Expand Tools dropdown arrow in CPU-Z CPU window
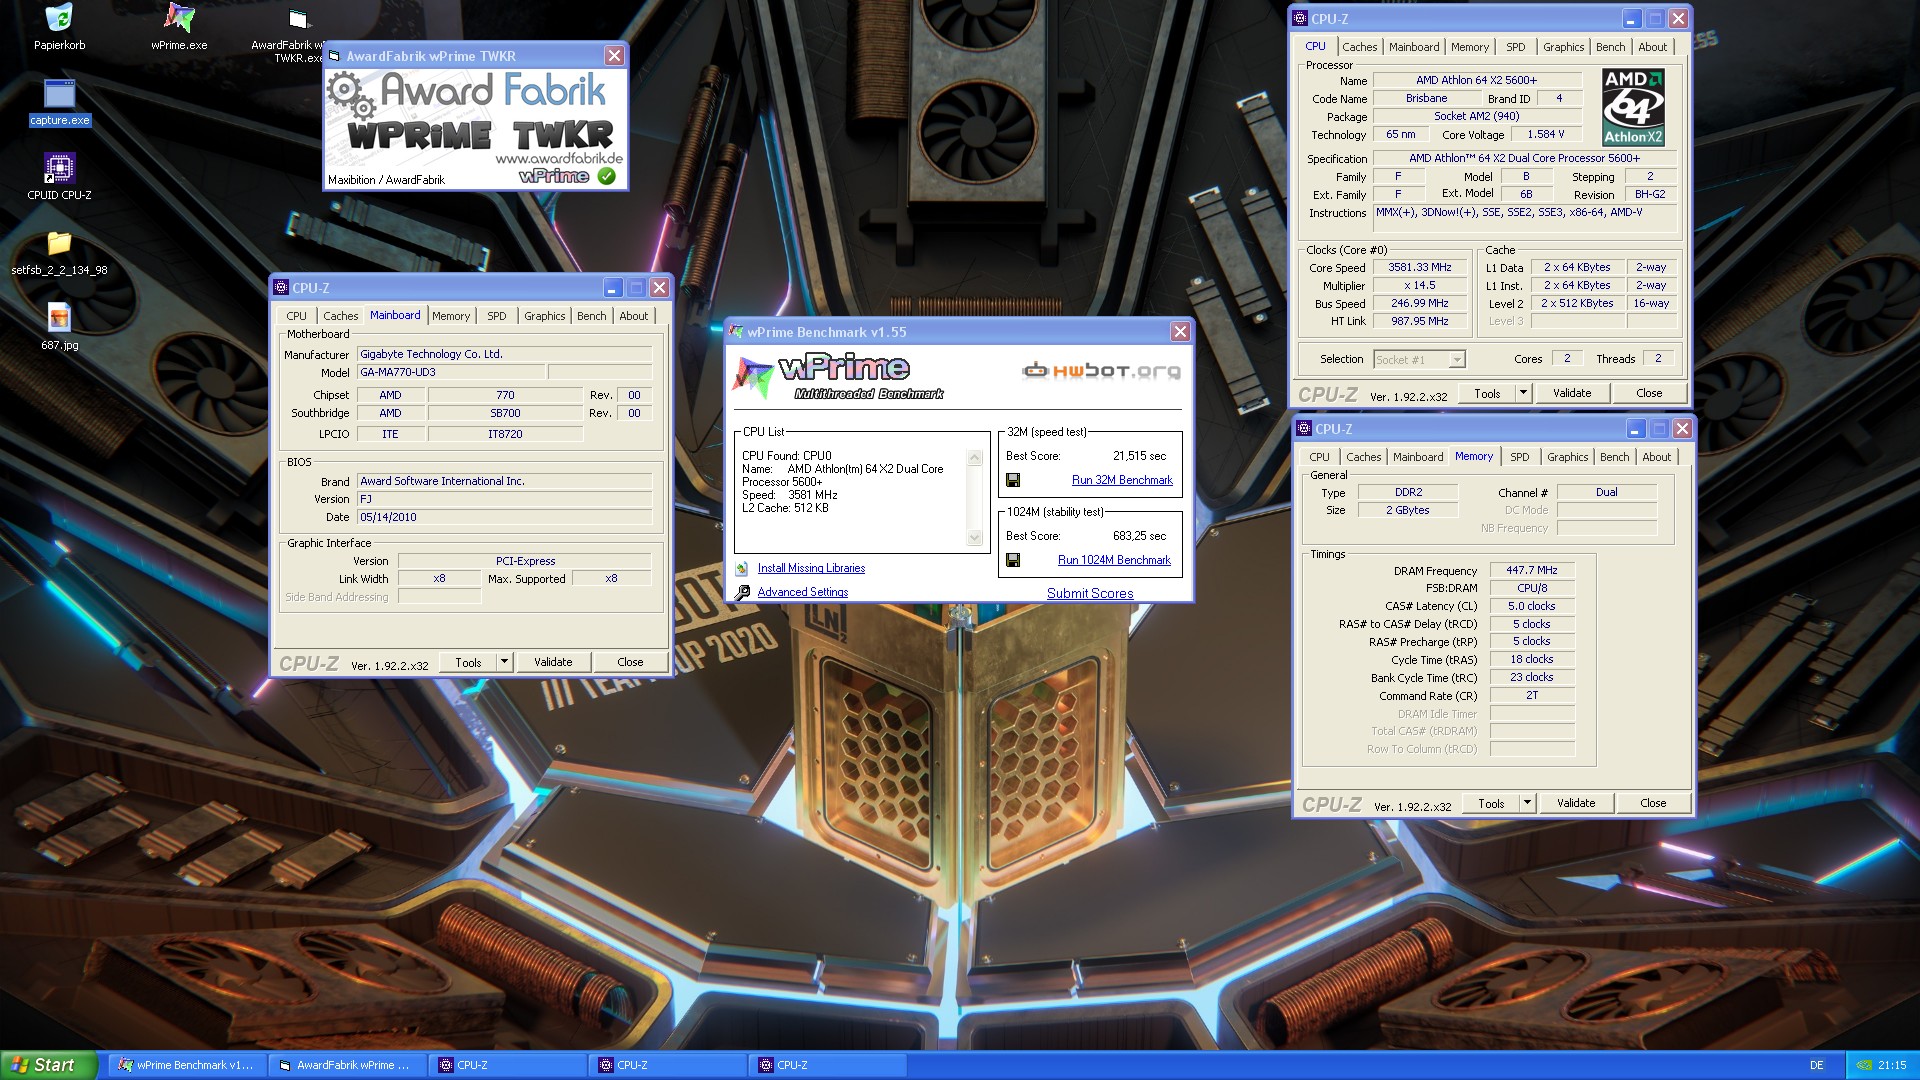The height and width of the screenshot is (1080, 1920). tap(1523, 393)
